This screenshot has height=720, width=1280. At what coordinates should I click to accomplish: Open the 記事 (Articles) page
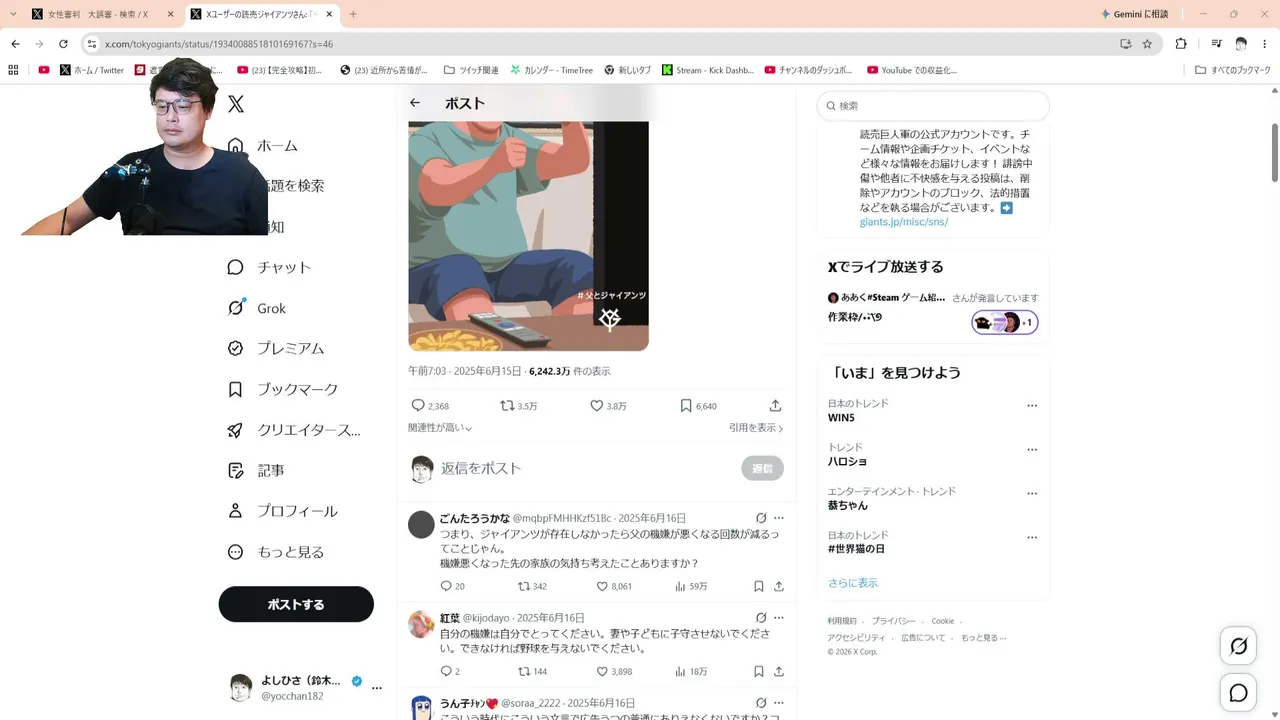click(256, 470)
